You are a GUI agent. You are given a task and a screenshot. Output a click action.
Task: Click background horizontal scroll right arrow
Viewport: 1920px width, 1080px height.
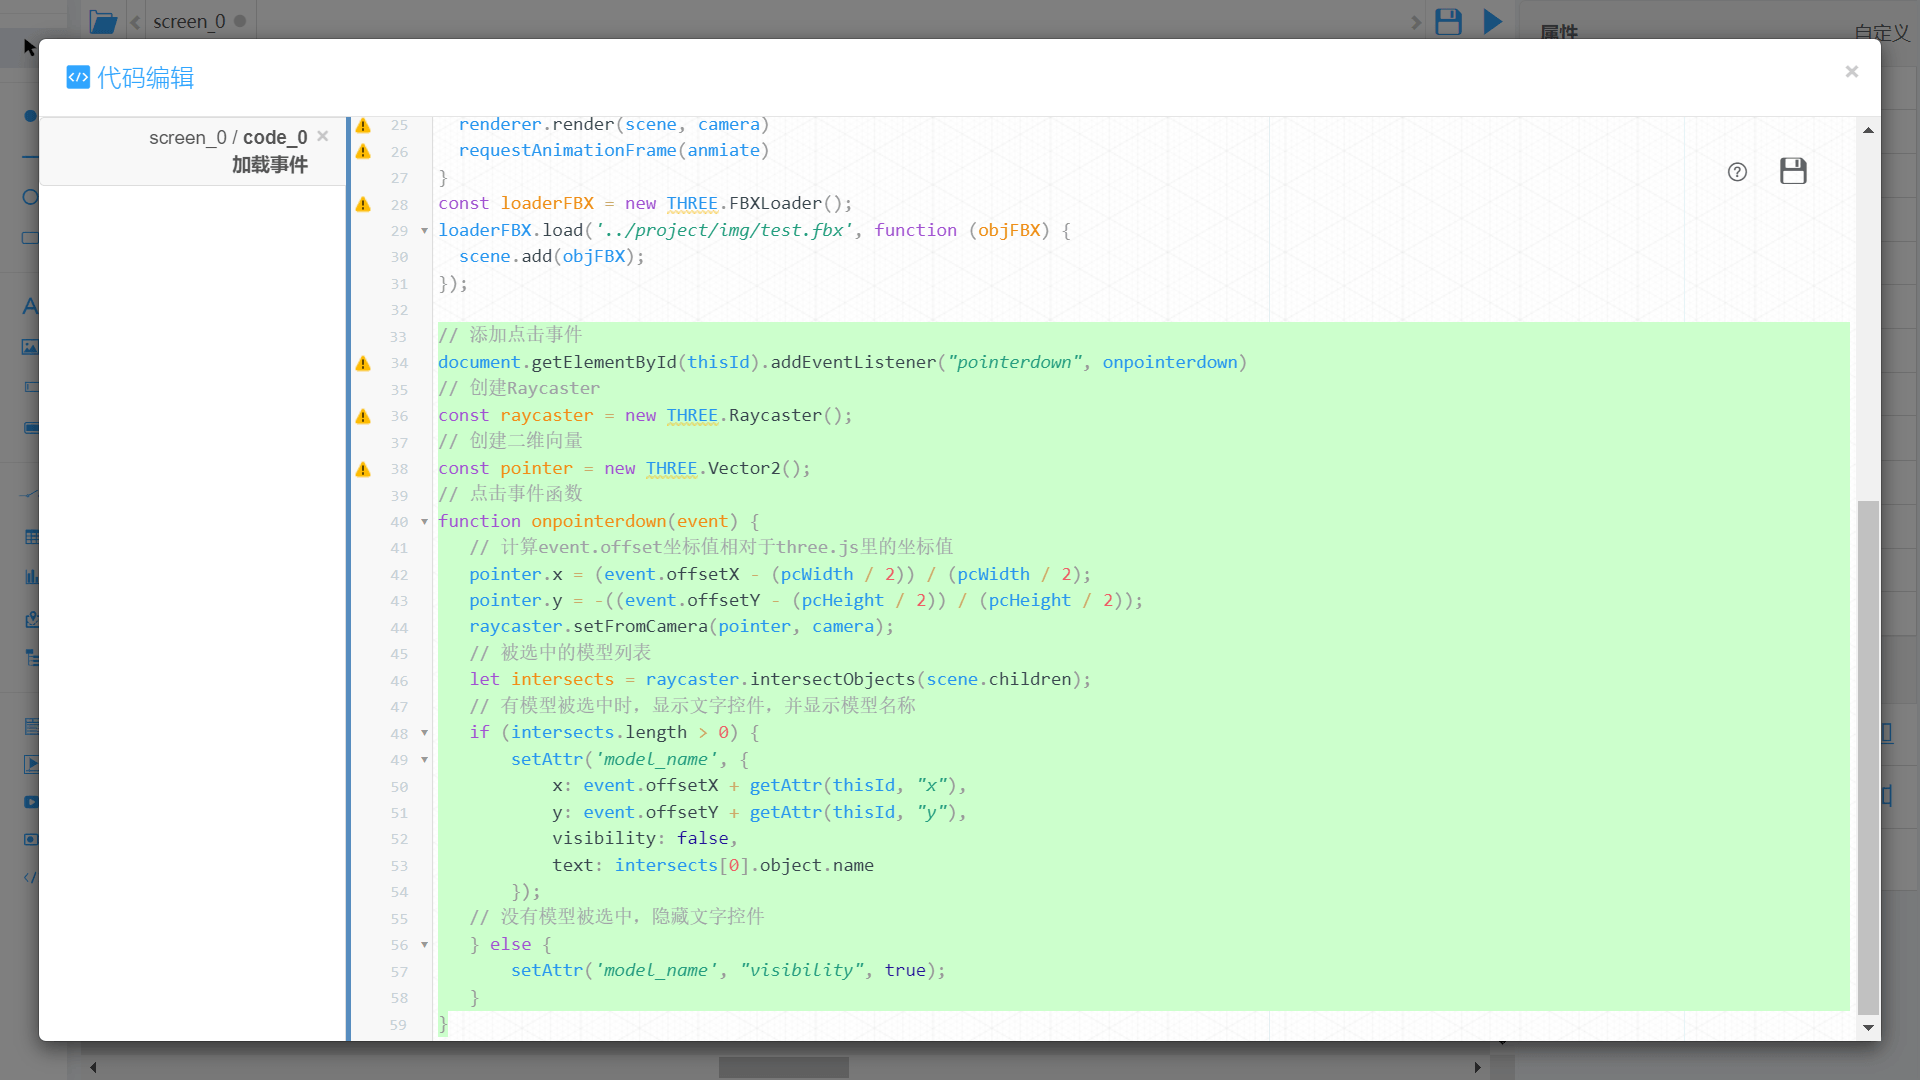[x=1477, y=1067]
